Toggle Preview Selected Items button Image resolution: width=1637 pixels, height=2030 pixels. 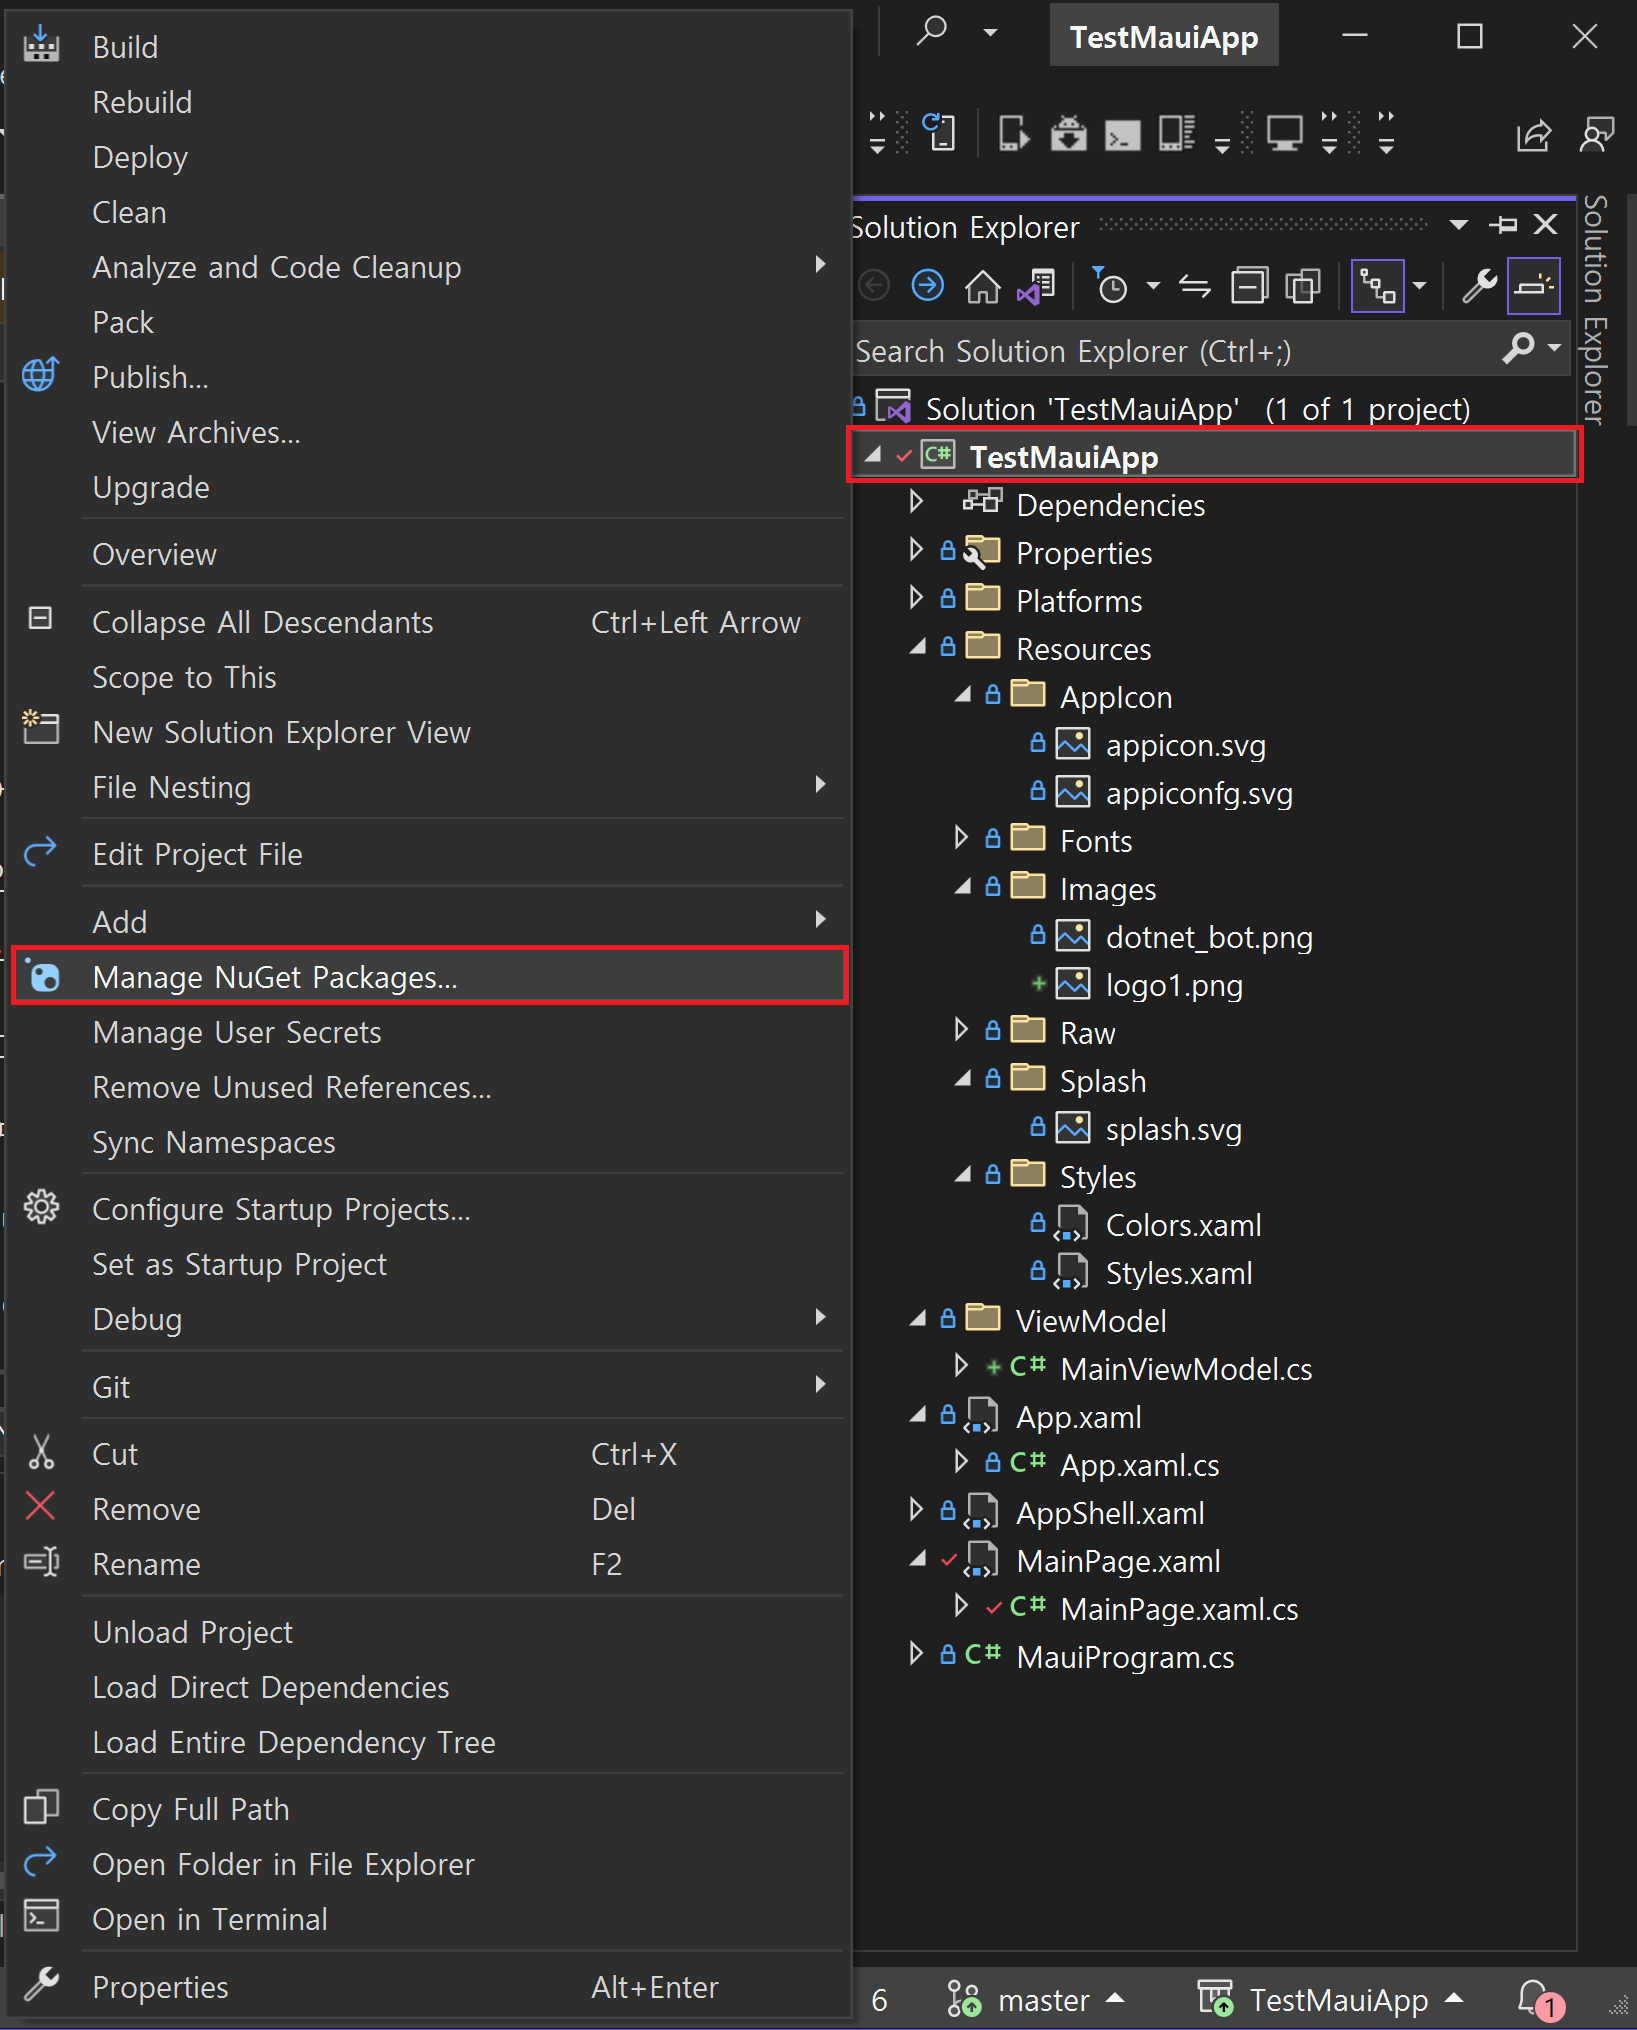pyautogui.click(x=1533, y=288)
